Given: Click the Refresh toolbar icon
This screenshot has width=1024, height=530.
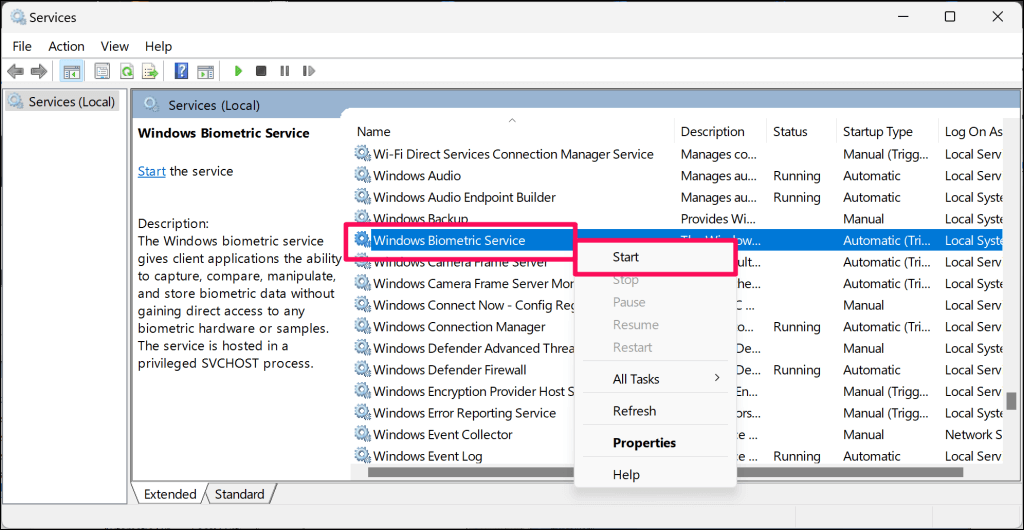Looking at the screenshot, I should coord(127,71).
